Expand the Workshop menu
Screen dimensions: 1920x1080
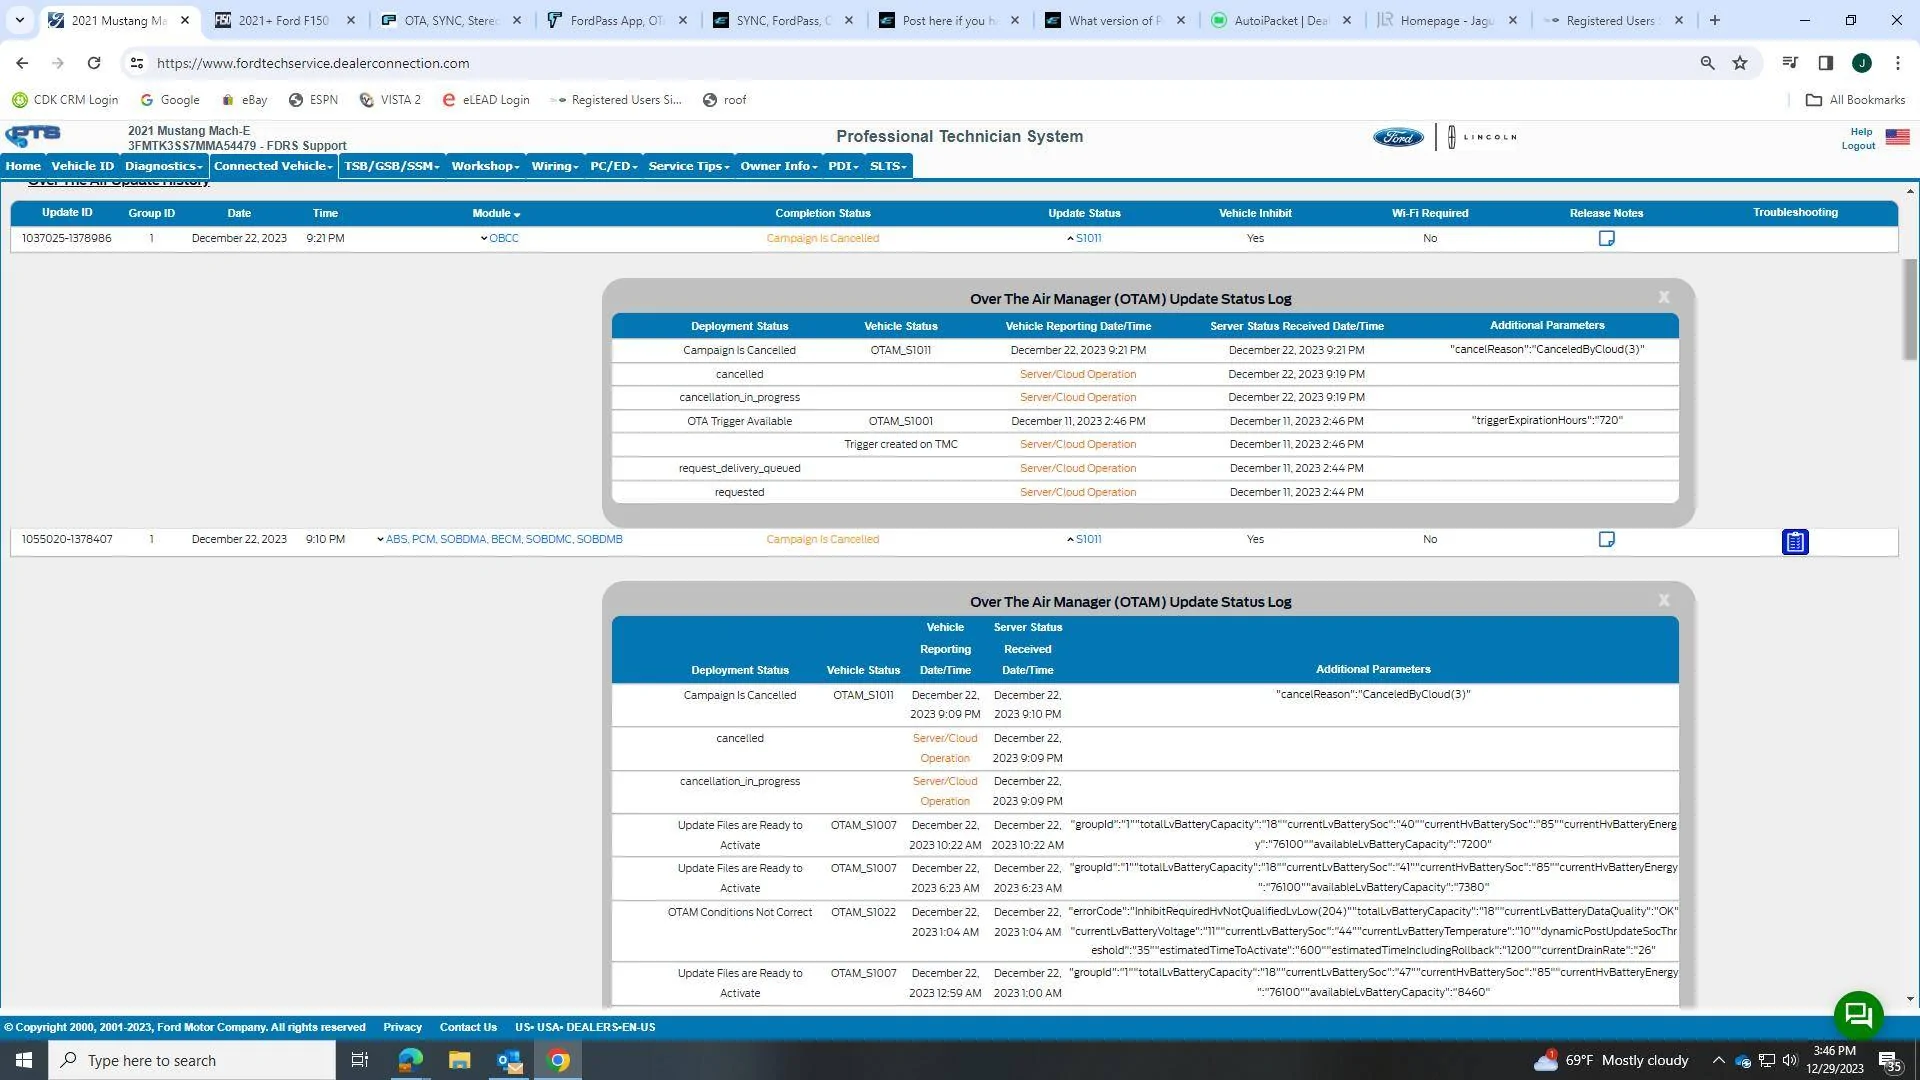tap(485, 166)
